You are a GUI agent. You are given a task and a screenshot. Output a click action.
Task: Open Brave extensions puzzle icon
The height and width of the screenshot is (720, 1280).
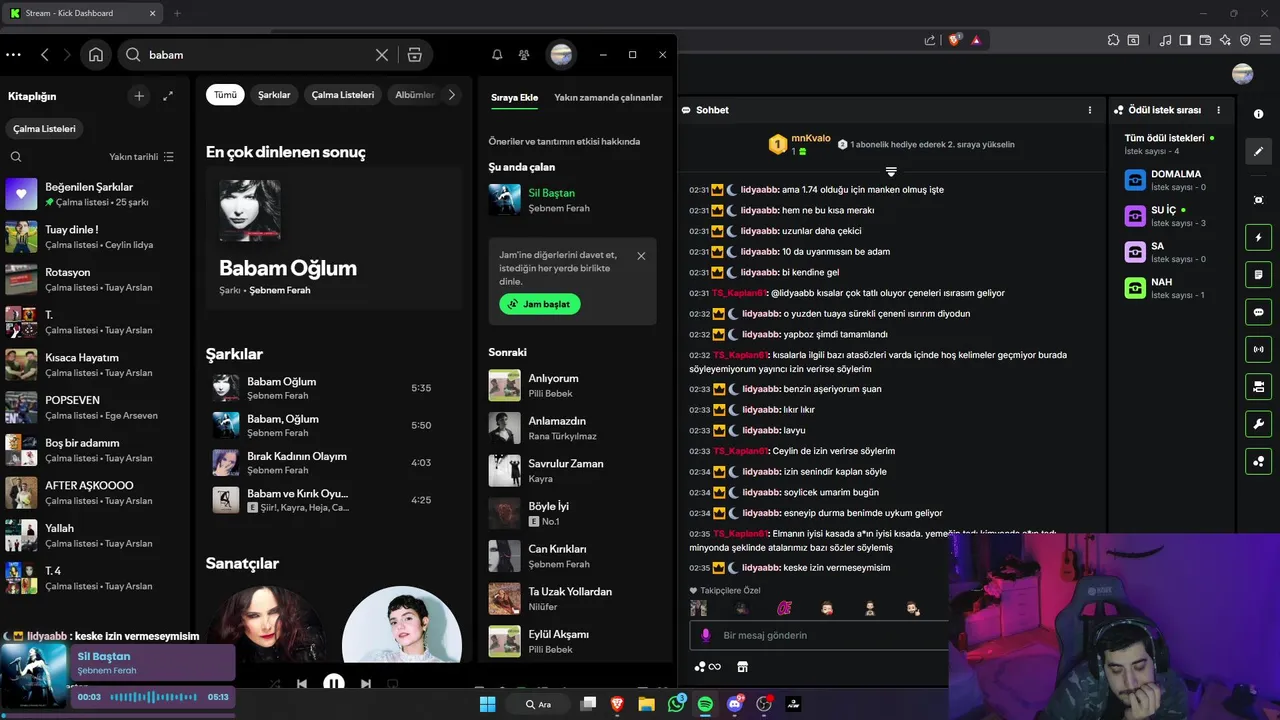click(1113, 40)
